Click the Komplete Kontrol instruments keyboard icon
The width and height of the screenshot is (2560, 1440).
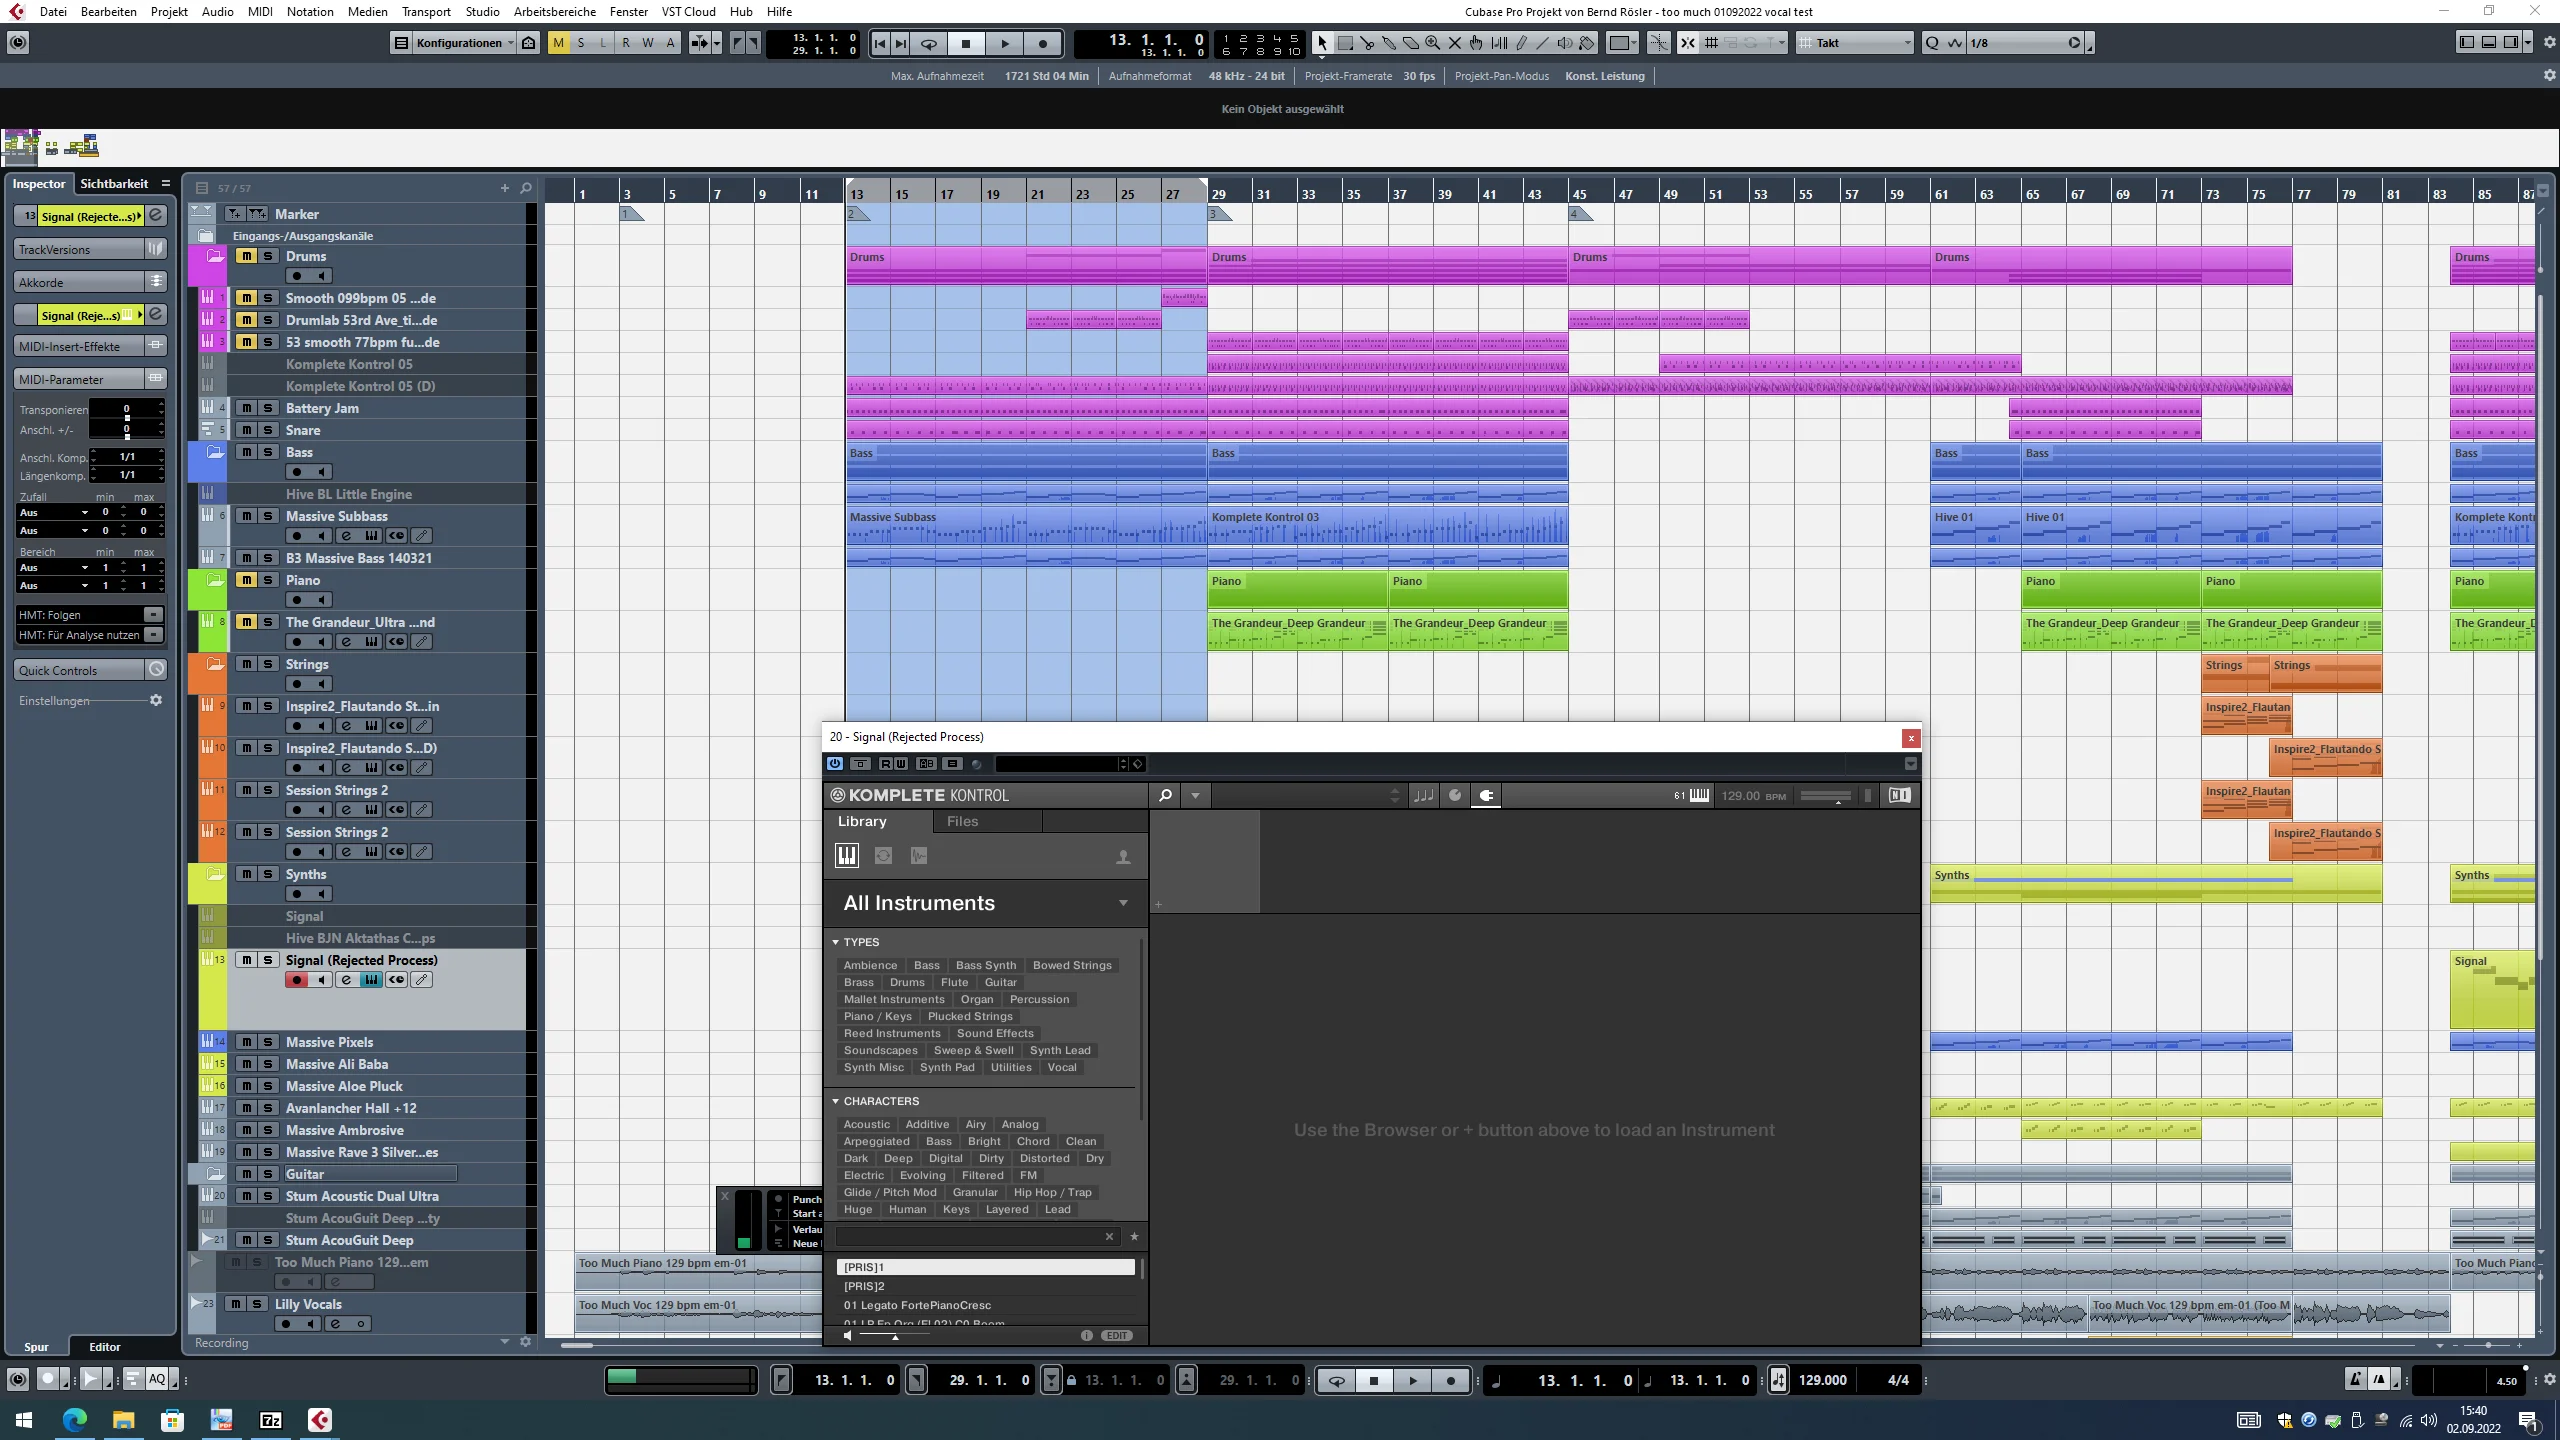pyautogui.click(x=847, y=856)
